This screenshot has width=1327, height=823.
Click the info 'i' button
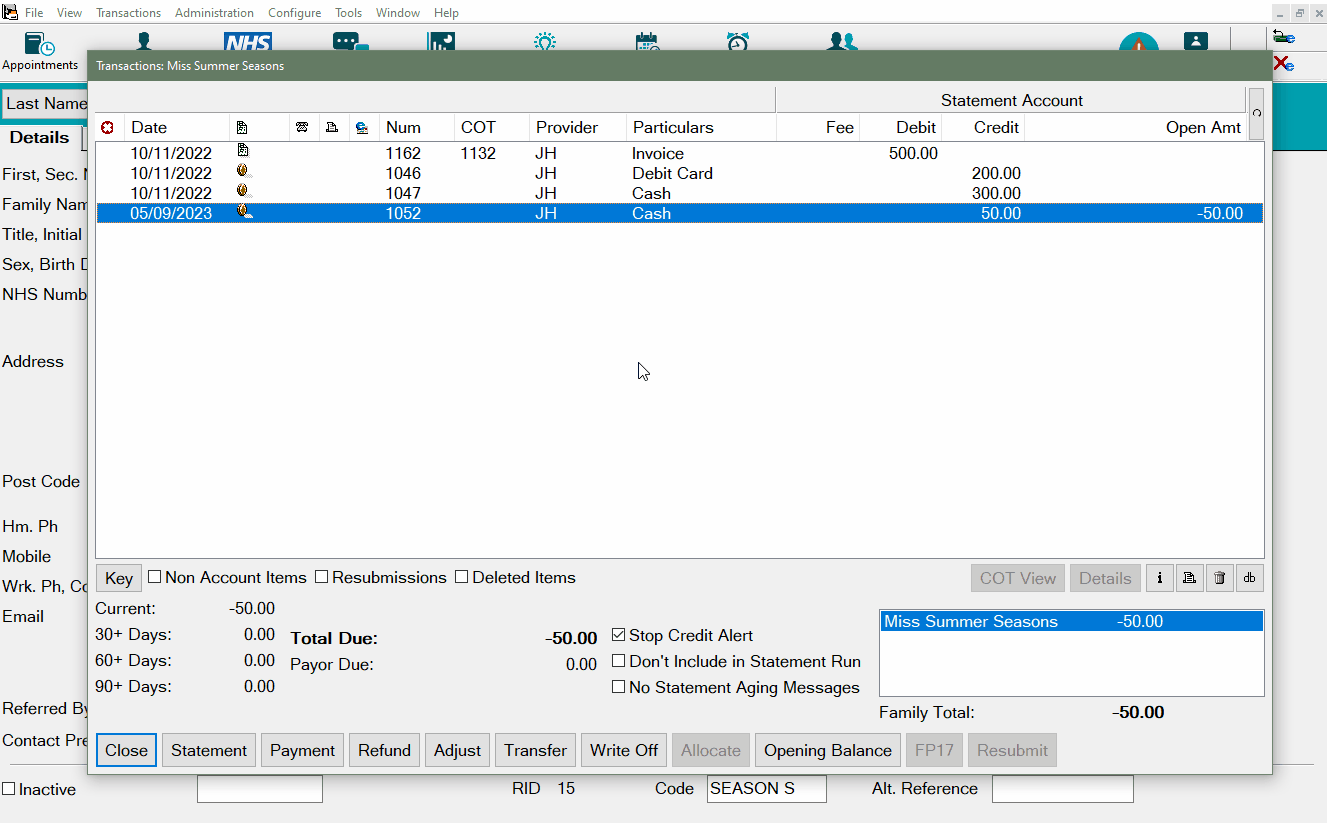1159,578
